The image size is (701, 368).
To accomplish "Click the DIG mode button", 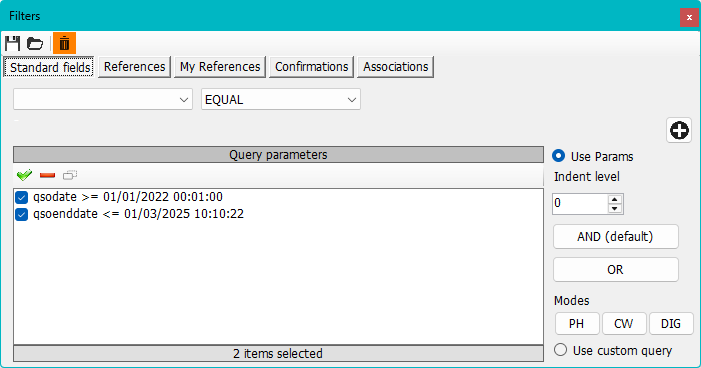I will coord(671,324).
